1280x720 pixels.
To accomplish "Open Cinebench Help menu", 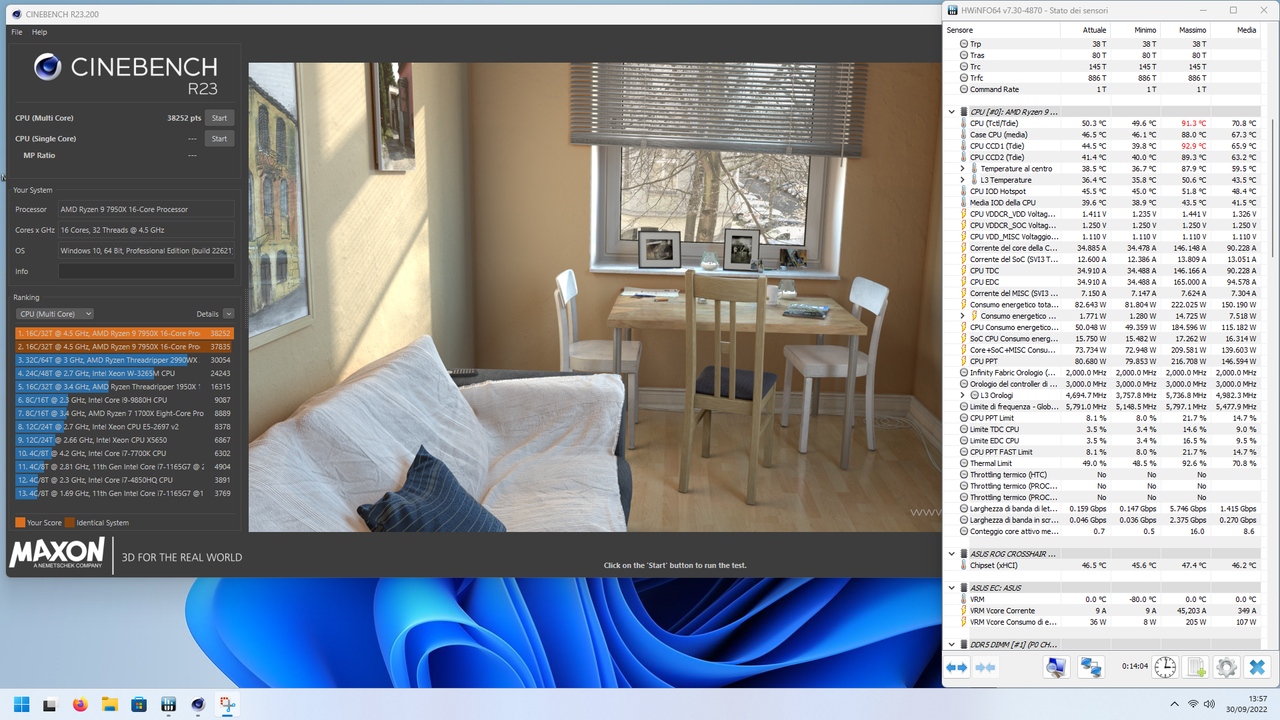I will coord(40,32).
